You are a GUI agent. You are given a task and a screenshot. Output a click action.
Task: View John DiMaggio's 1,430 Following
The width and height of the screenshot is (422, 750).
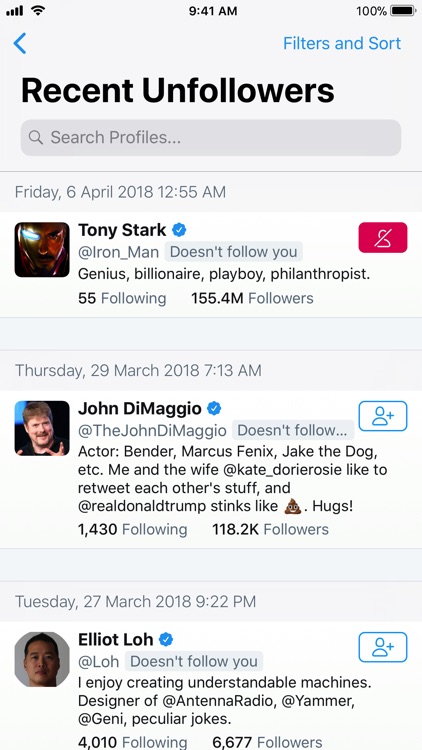(133, 529)
